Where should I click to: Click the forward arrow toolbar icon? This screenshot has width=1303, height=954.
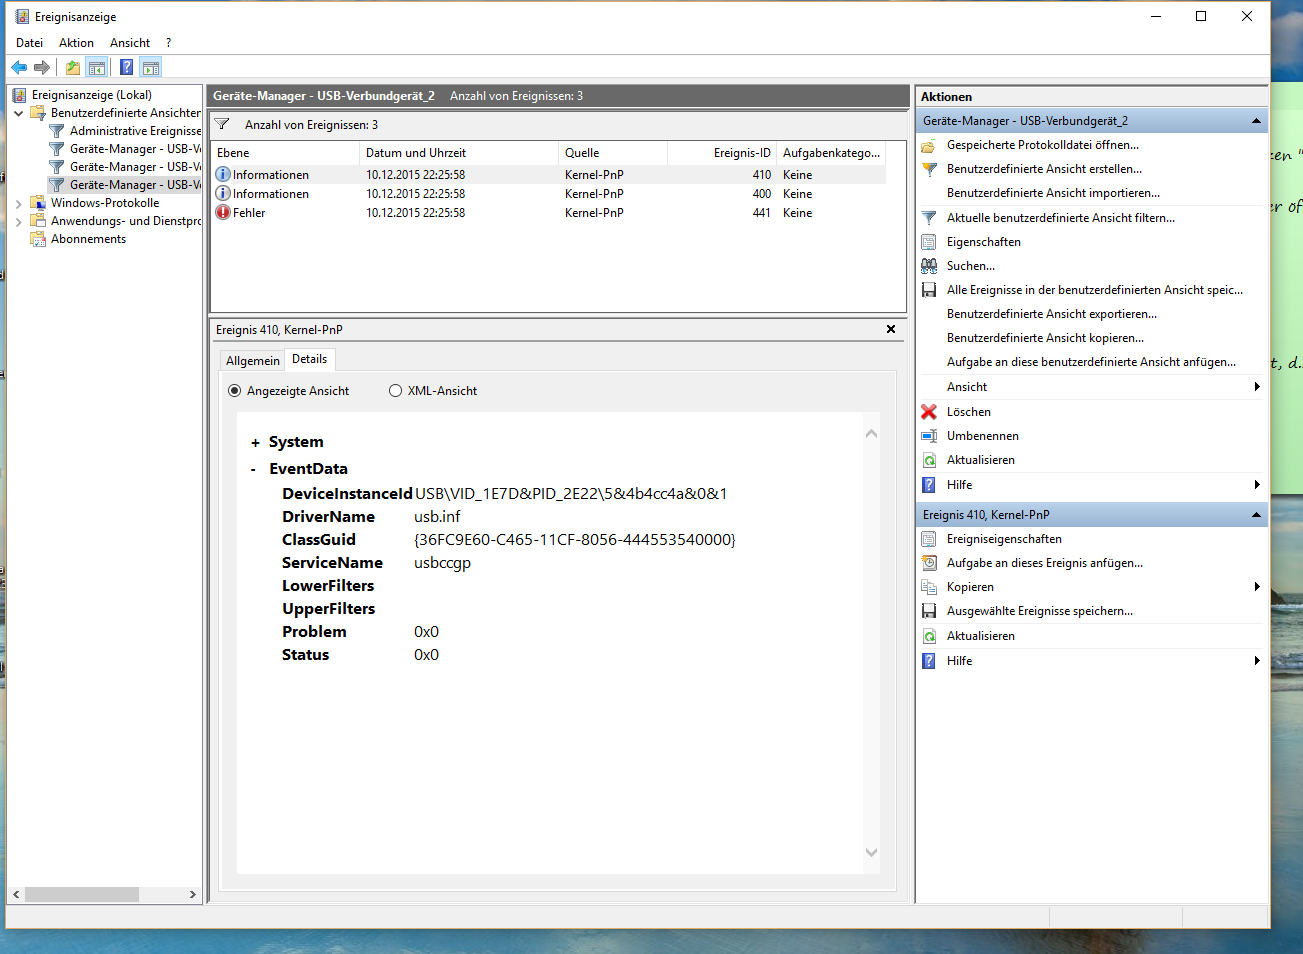pos(42,68)
